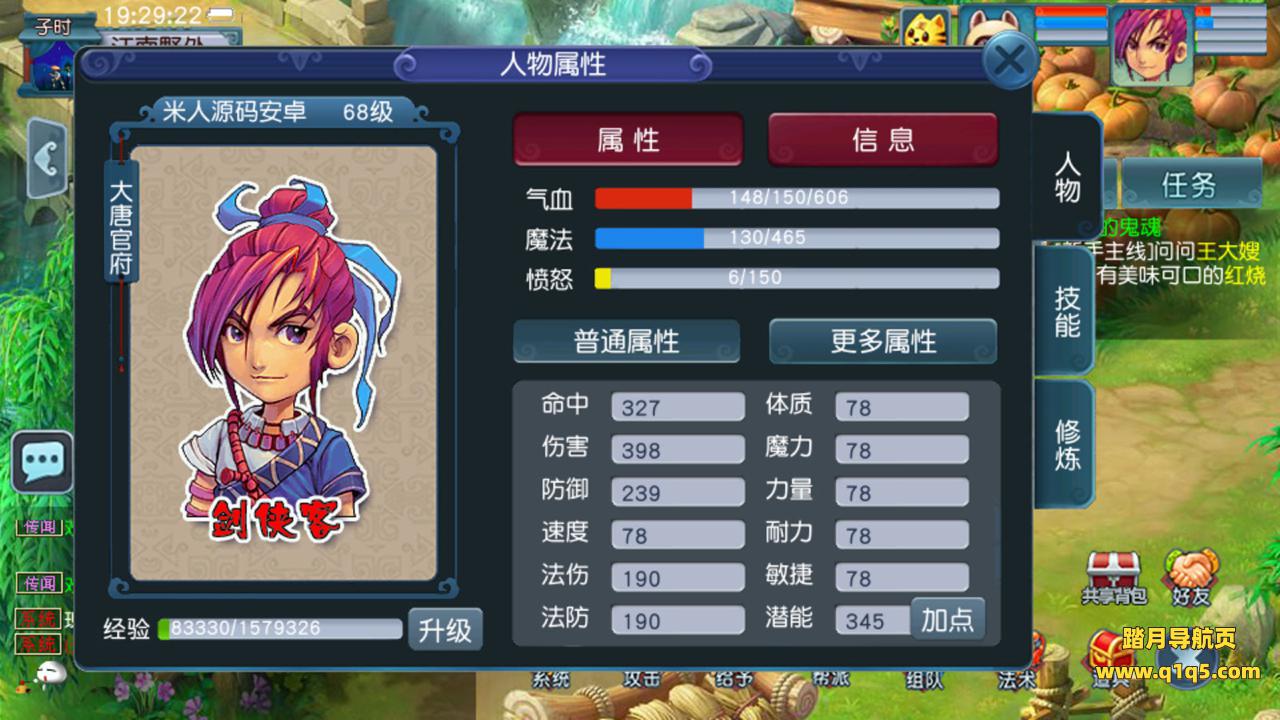
Task: Show 更多属性 stats
Action: click(883, 341)
